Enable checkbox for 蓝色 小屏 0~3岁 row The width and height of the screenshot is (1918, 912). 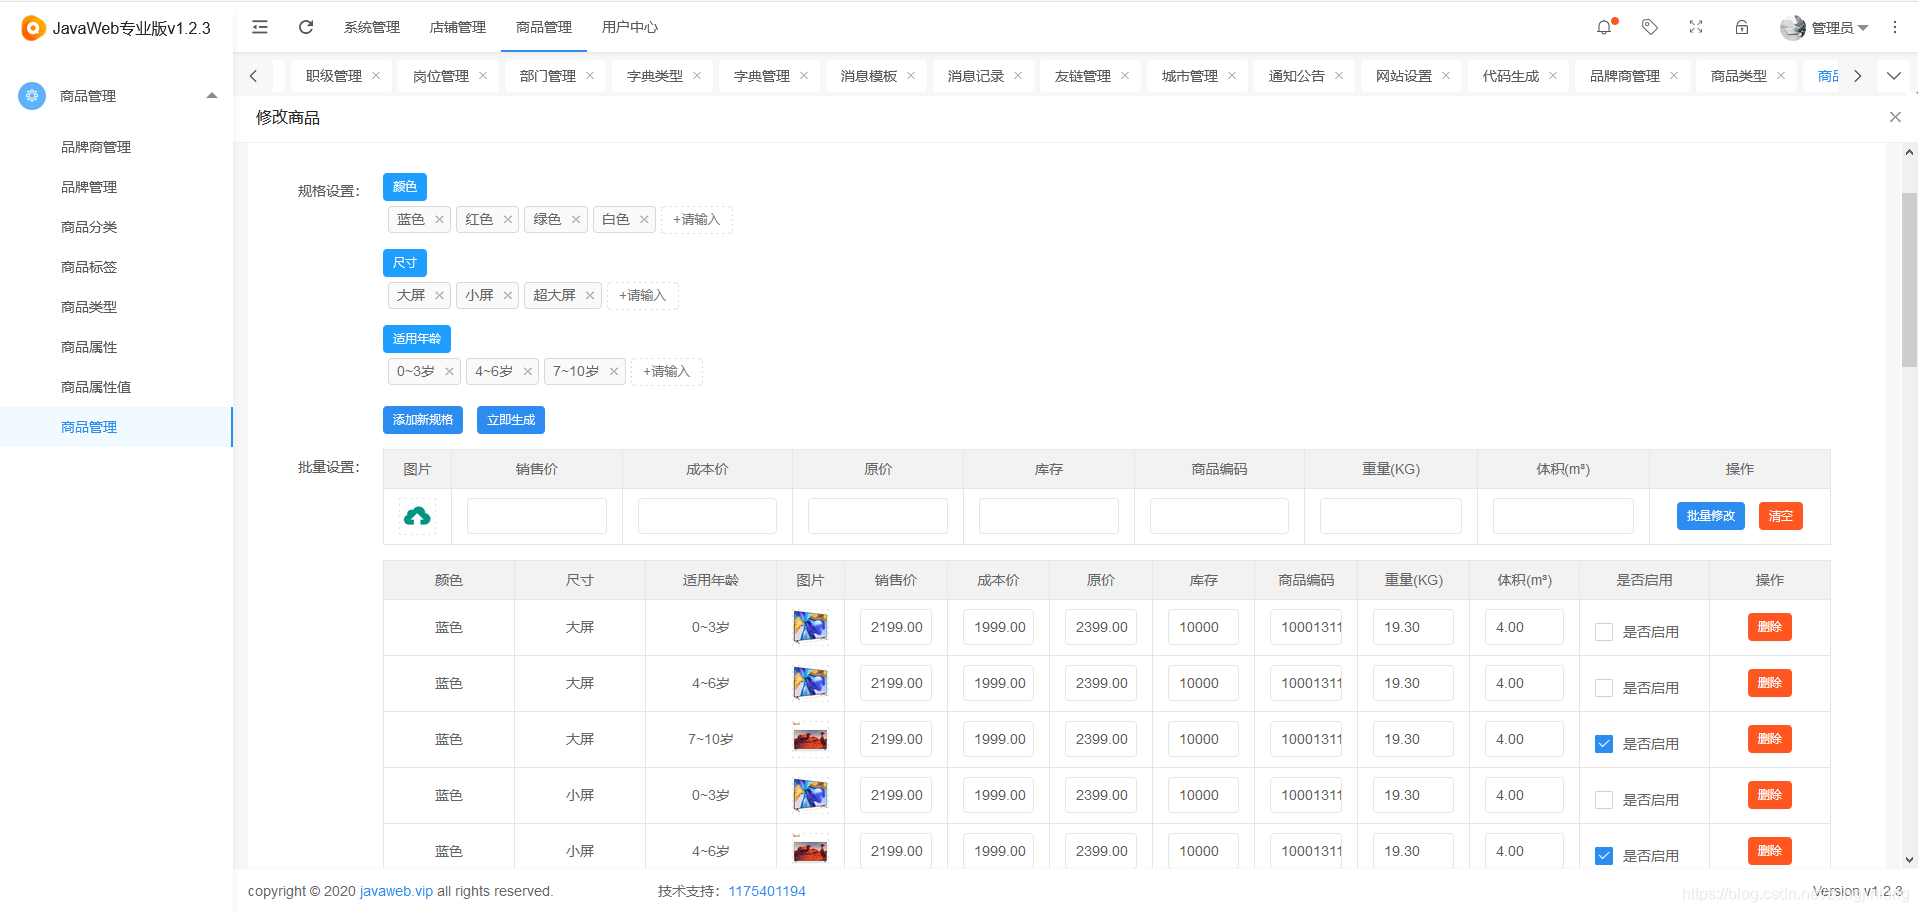(1604, 800)
